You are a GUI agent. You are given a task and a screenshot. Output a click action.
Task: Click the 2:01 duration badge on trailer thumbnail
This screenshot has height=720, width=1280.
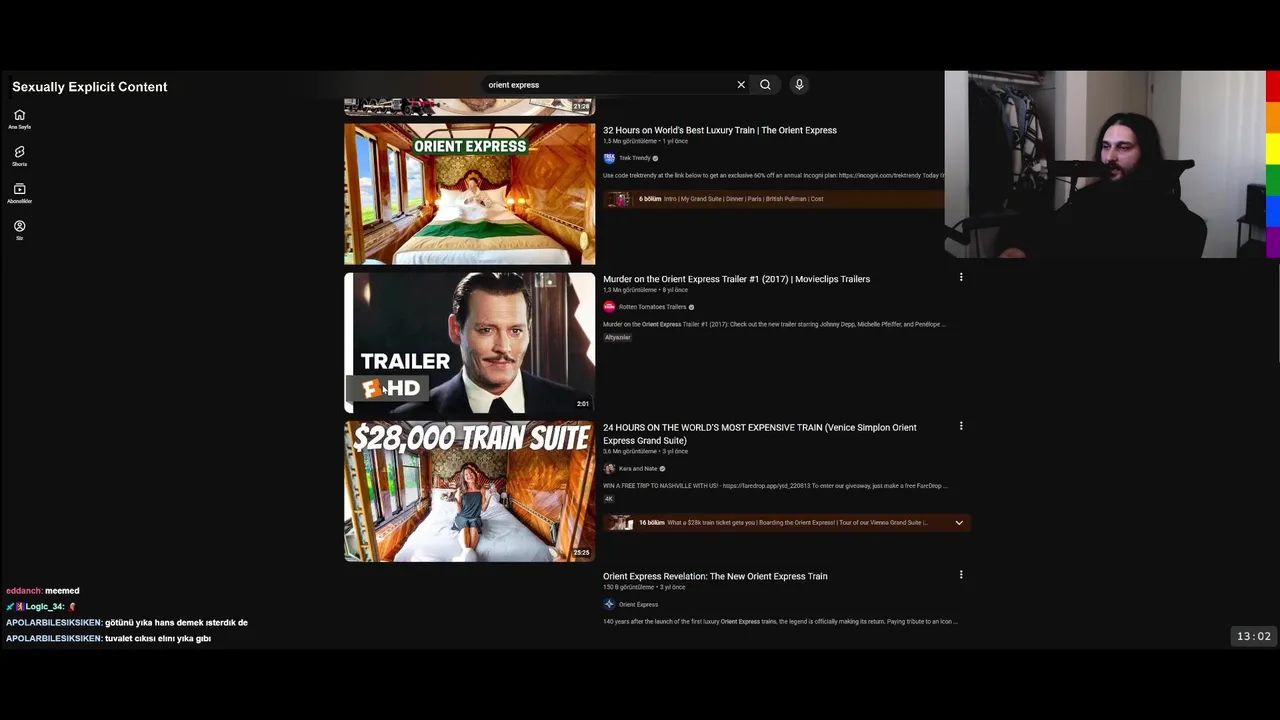pos(583,404)
